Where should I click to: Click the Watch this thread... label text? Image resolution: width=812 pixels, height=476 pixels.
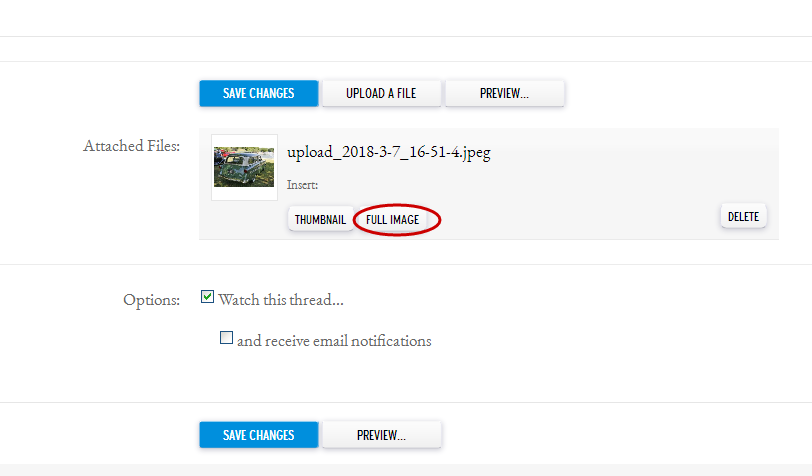[x=281, y=300]
